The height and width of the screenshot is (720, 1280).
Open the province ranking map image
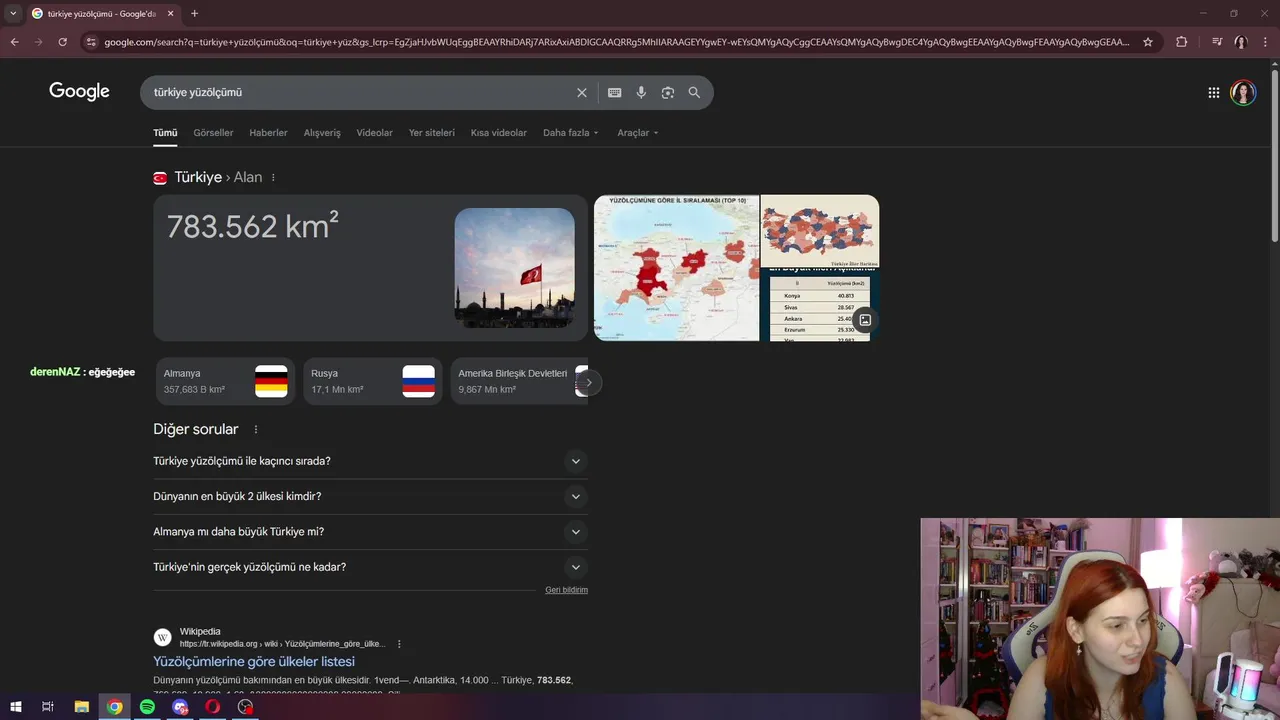point(676,268)
